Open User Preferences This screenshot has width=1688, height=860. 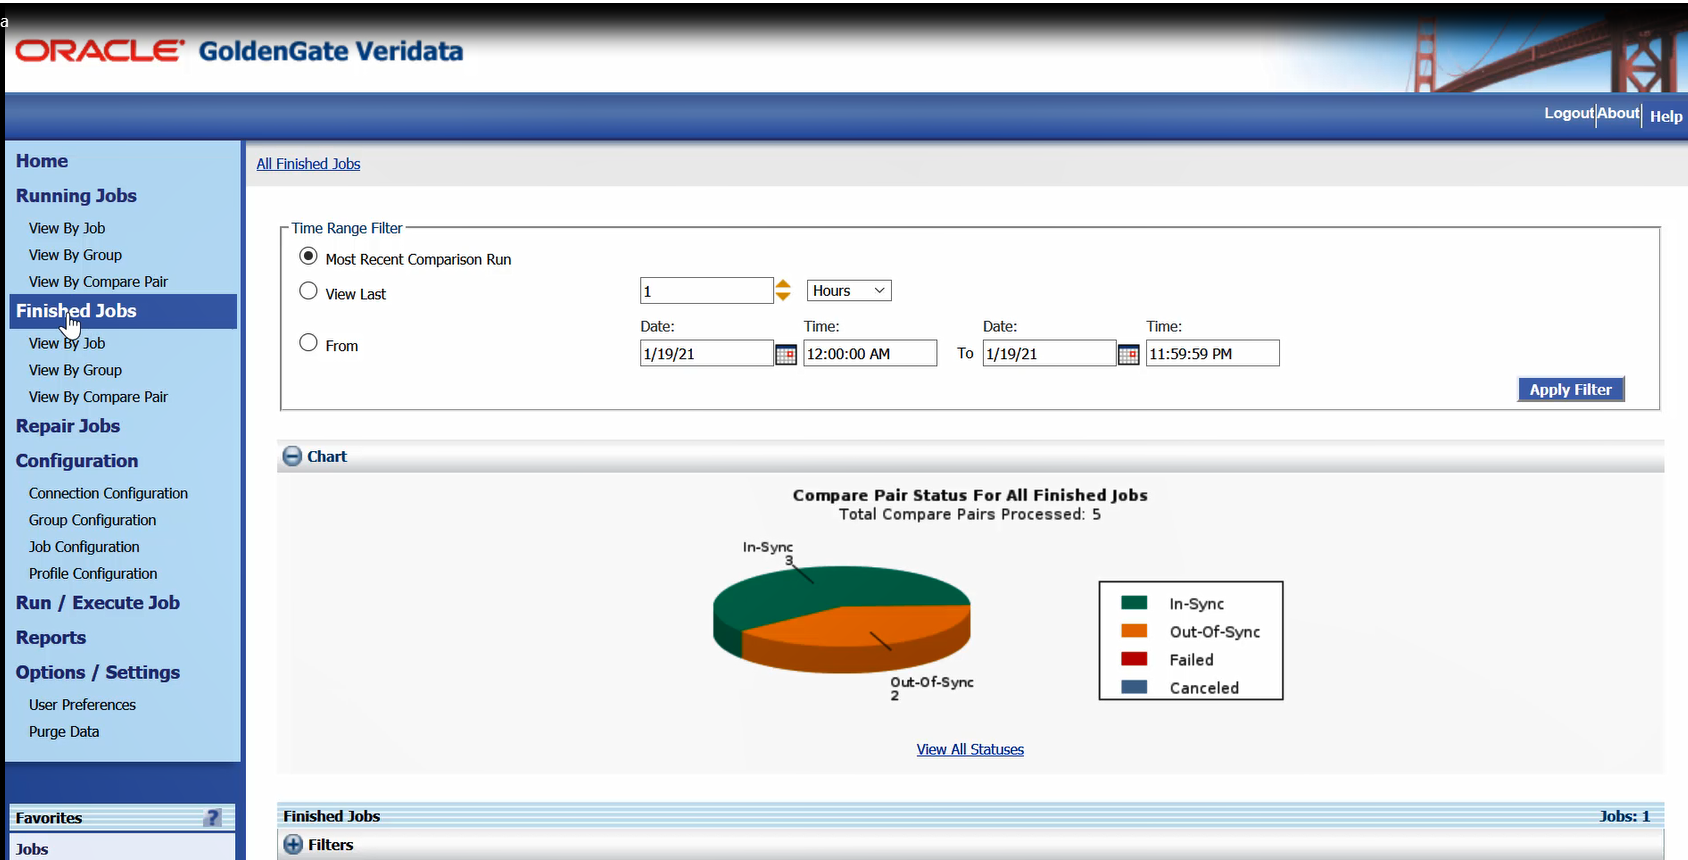point(82,705)
